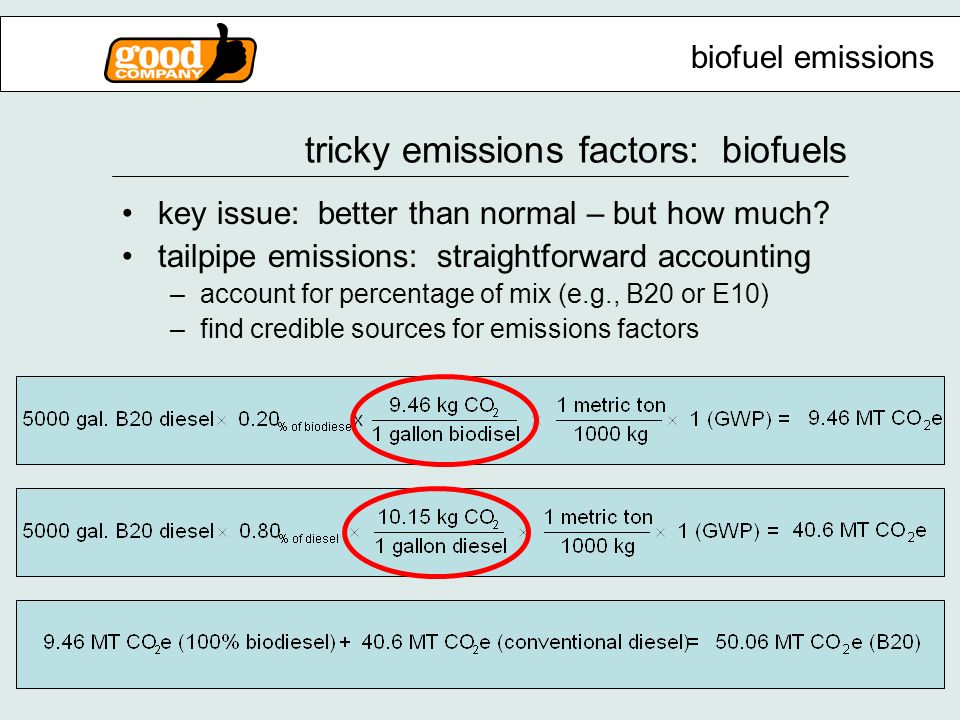Select '5000 gal. B20 diesel' in the first box
The height and width of the screenshot is (720, 960).
118,419
